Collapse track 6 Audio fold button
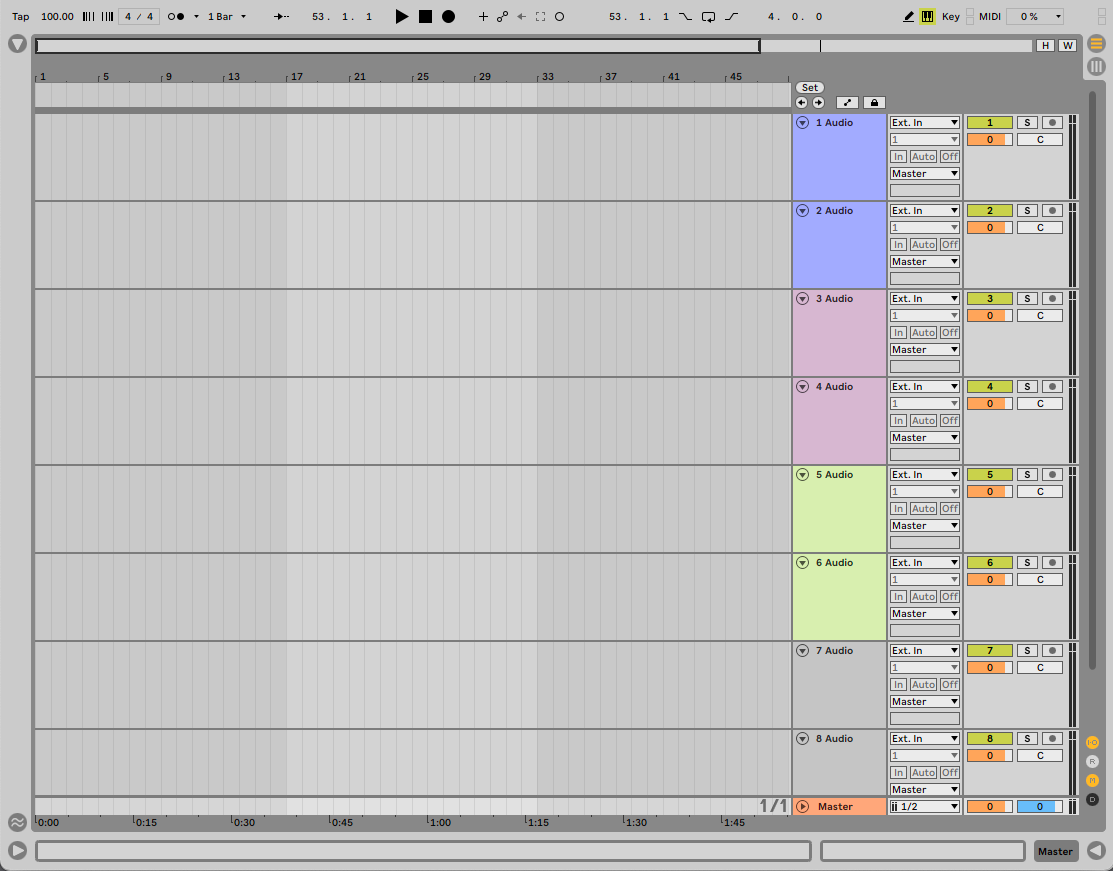 click(x=802, y=563)
